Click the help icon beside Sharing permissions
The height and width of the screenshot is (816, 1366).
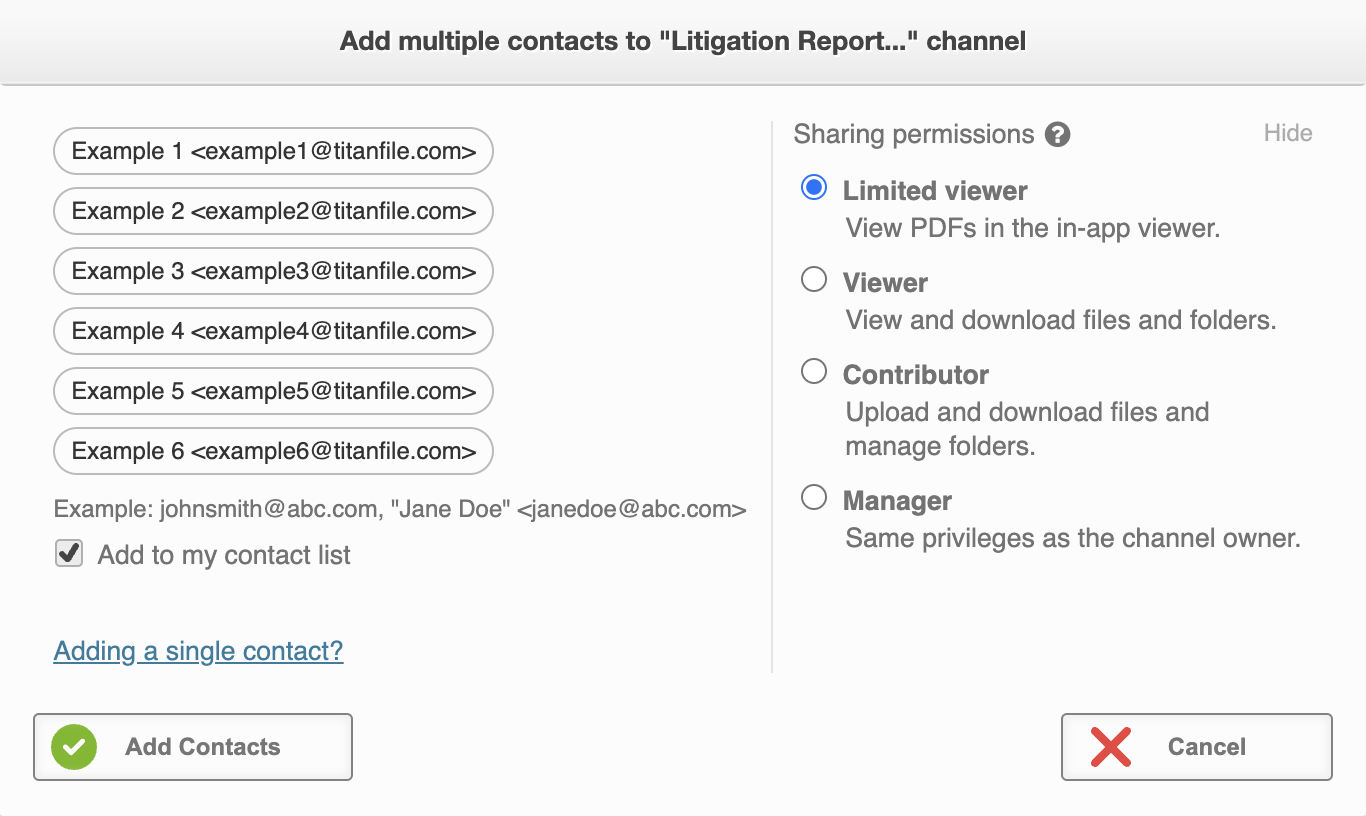coord(1059,133)
